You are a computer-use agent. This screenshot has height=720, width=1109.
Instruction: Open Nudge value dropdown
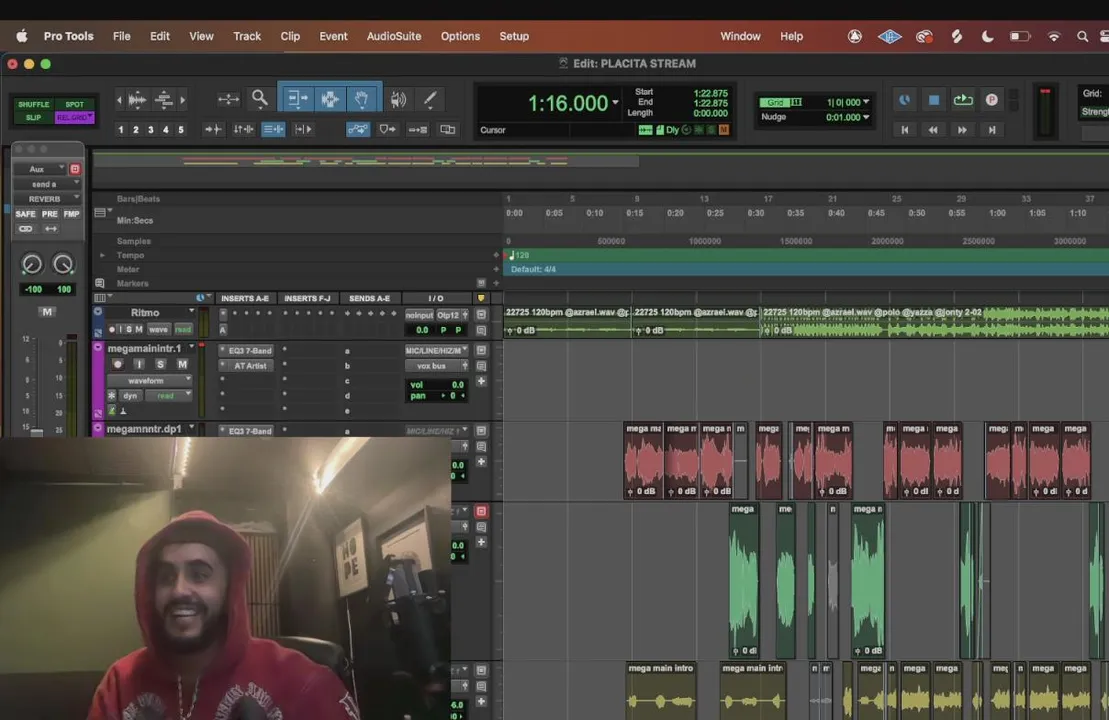(x=866, y=117)
